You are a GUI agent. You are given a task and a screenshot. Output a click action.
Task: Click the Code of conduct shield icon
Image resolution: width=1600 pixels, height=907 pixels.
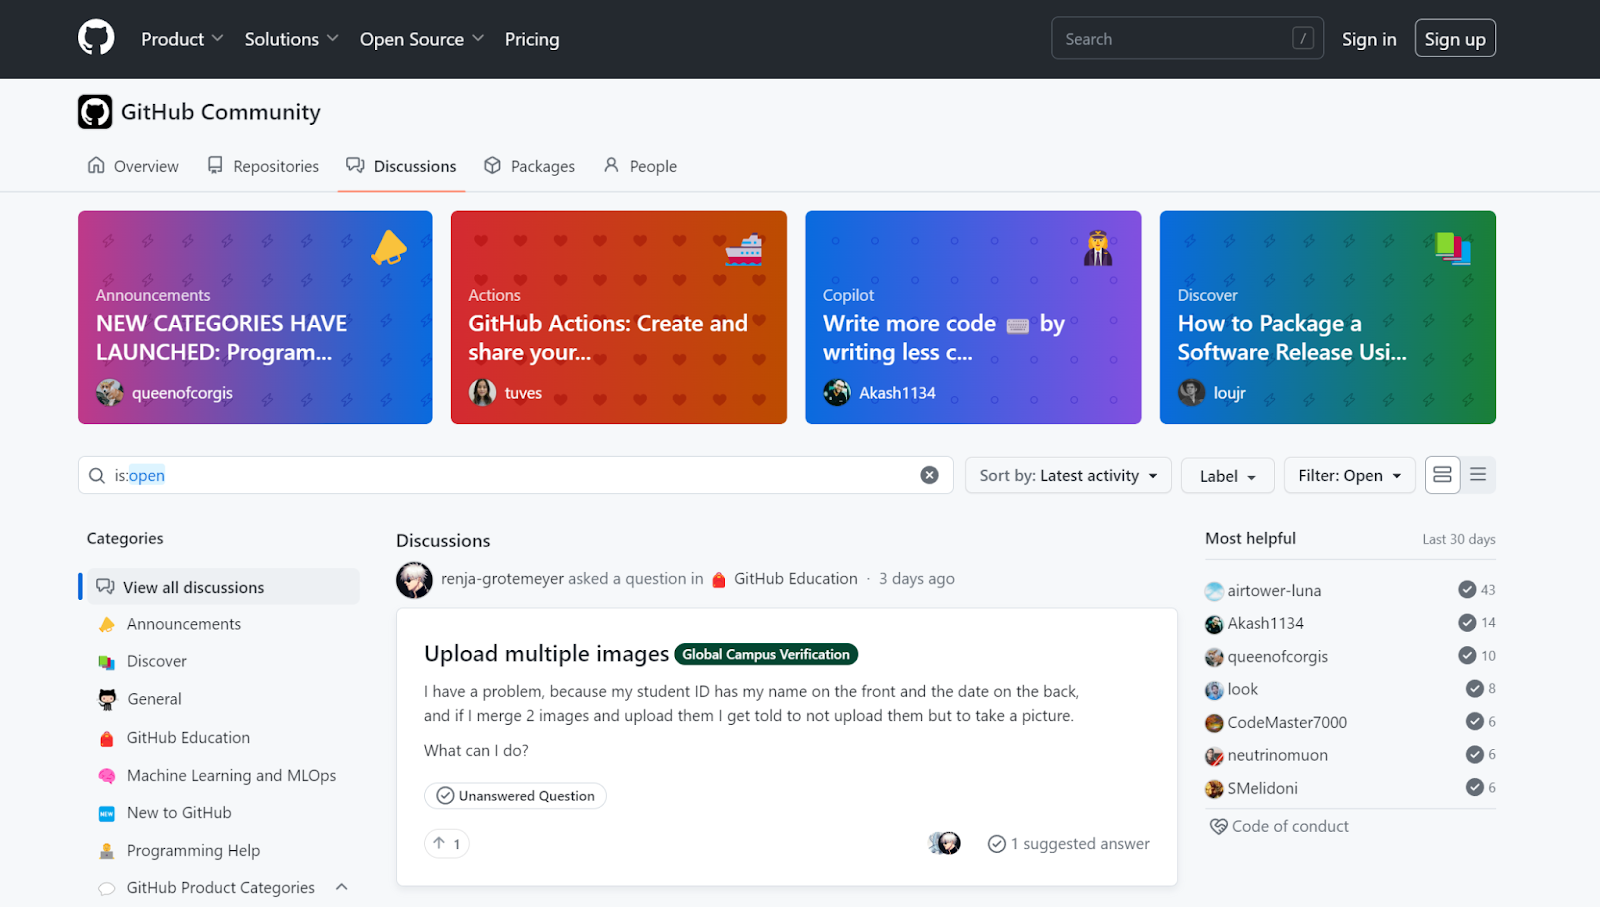click(x=1217, y=825)
